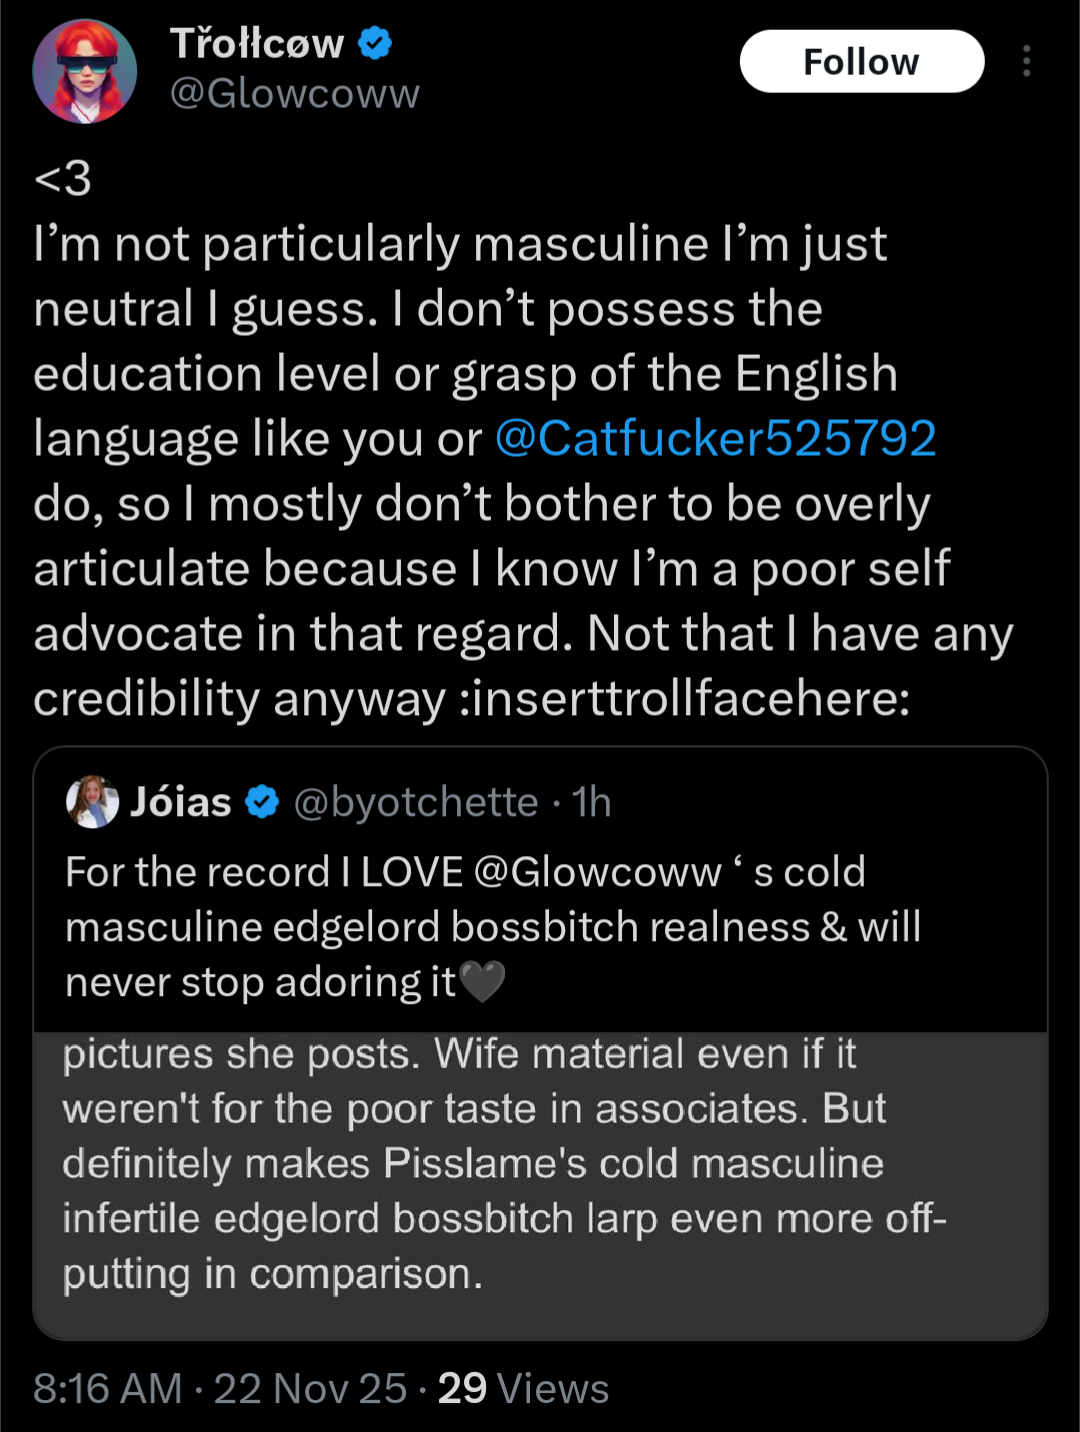
Task: Click the 1h timestamp on quoted post
Action: [591, 801]
